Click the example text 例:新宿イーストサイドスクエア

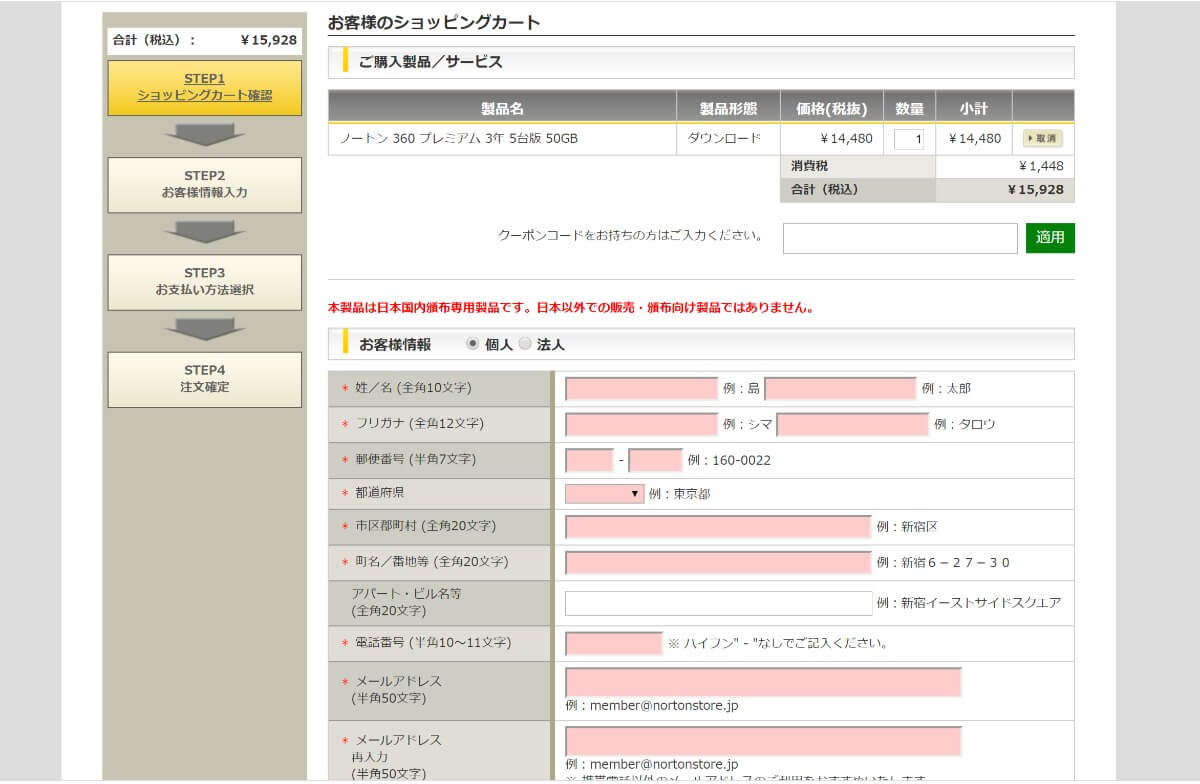968,603
